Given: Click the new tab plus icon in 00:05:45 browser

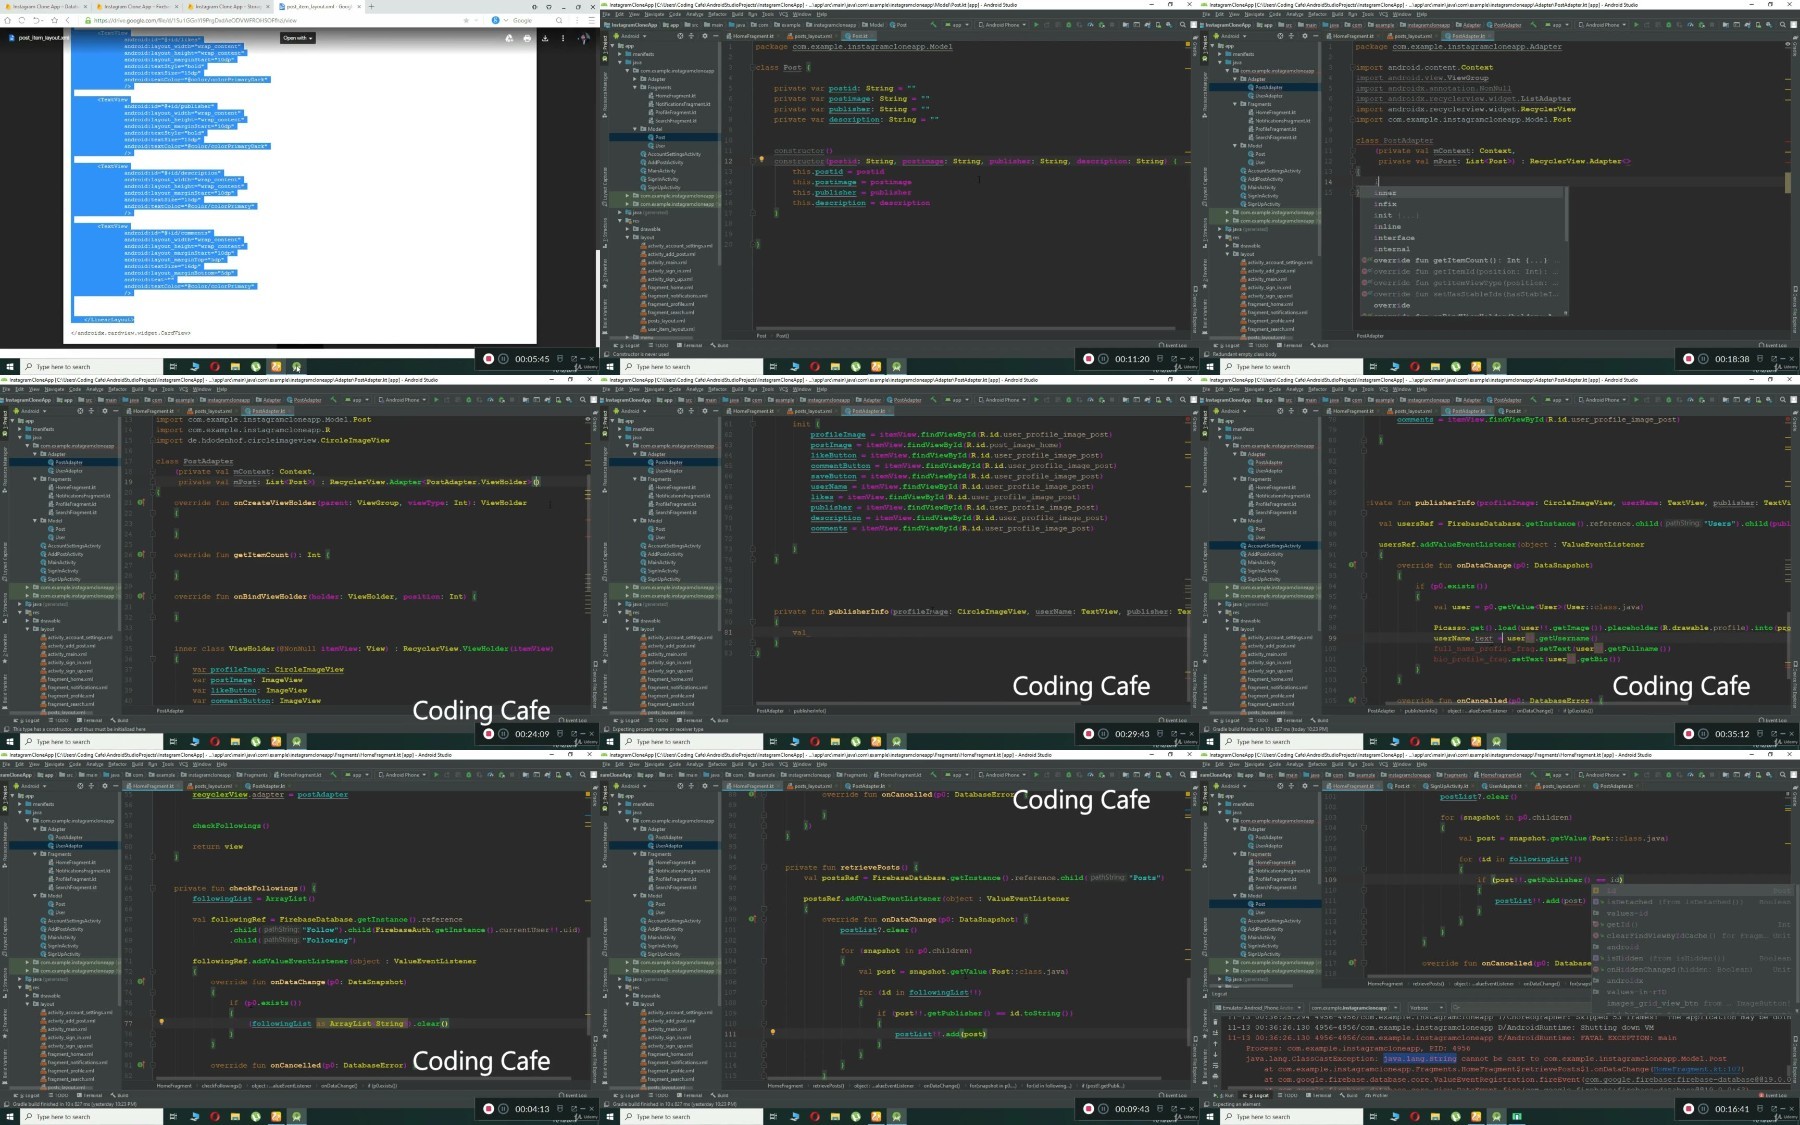Looking at the screenshot, I should point(371,6).
